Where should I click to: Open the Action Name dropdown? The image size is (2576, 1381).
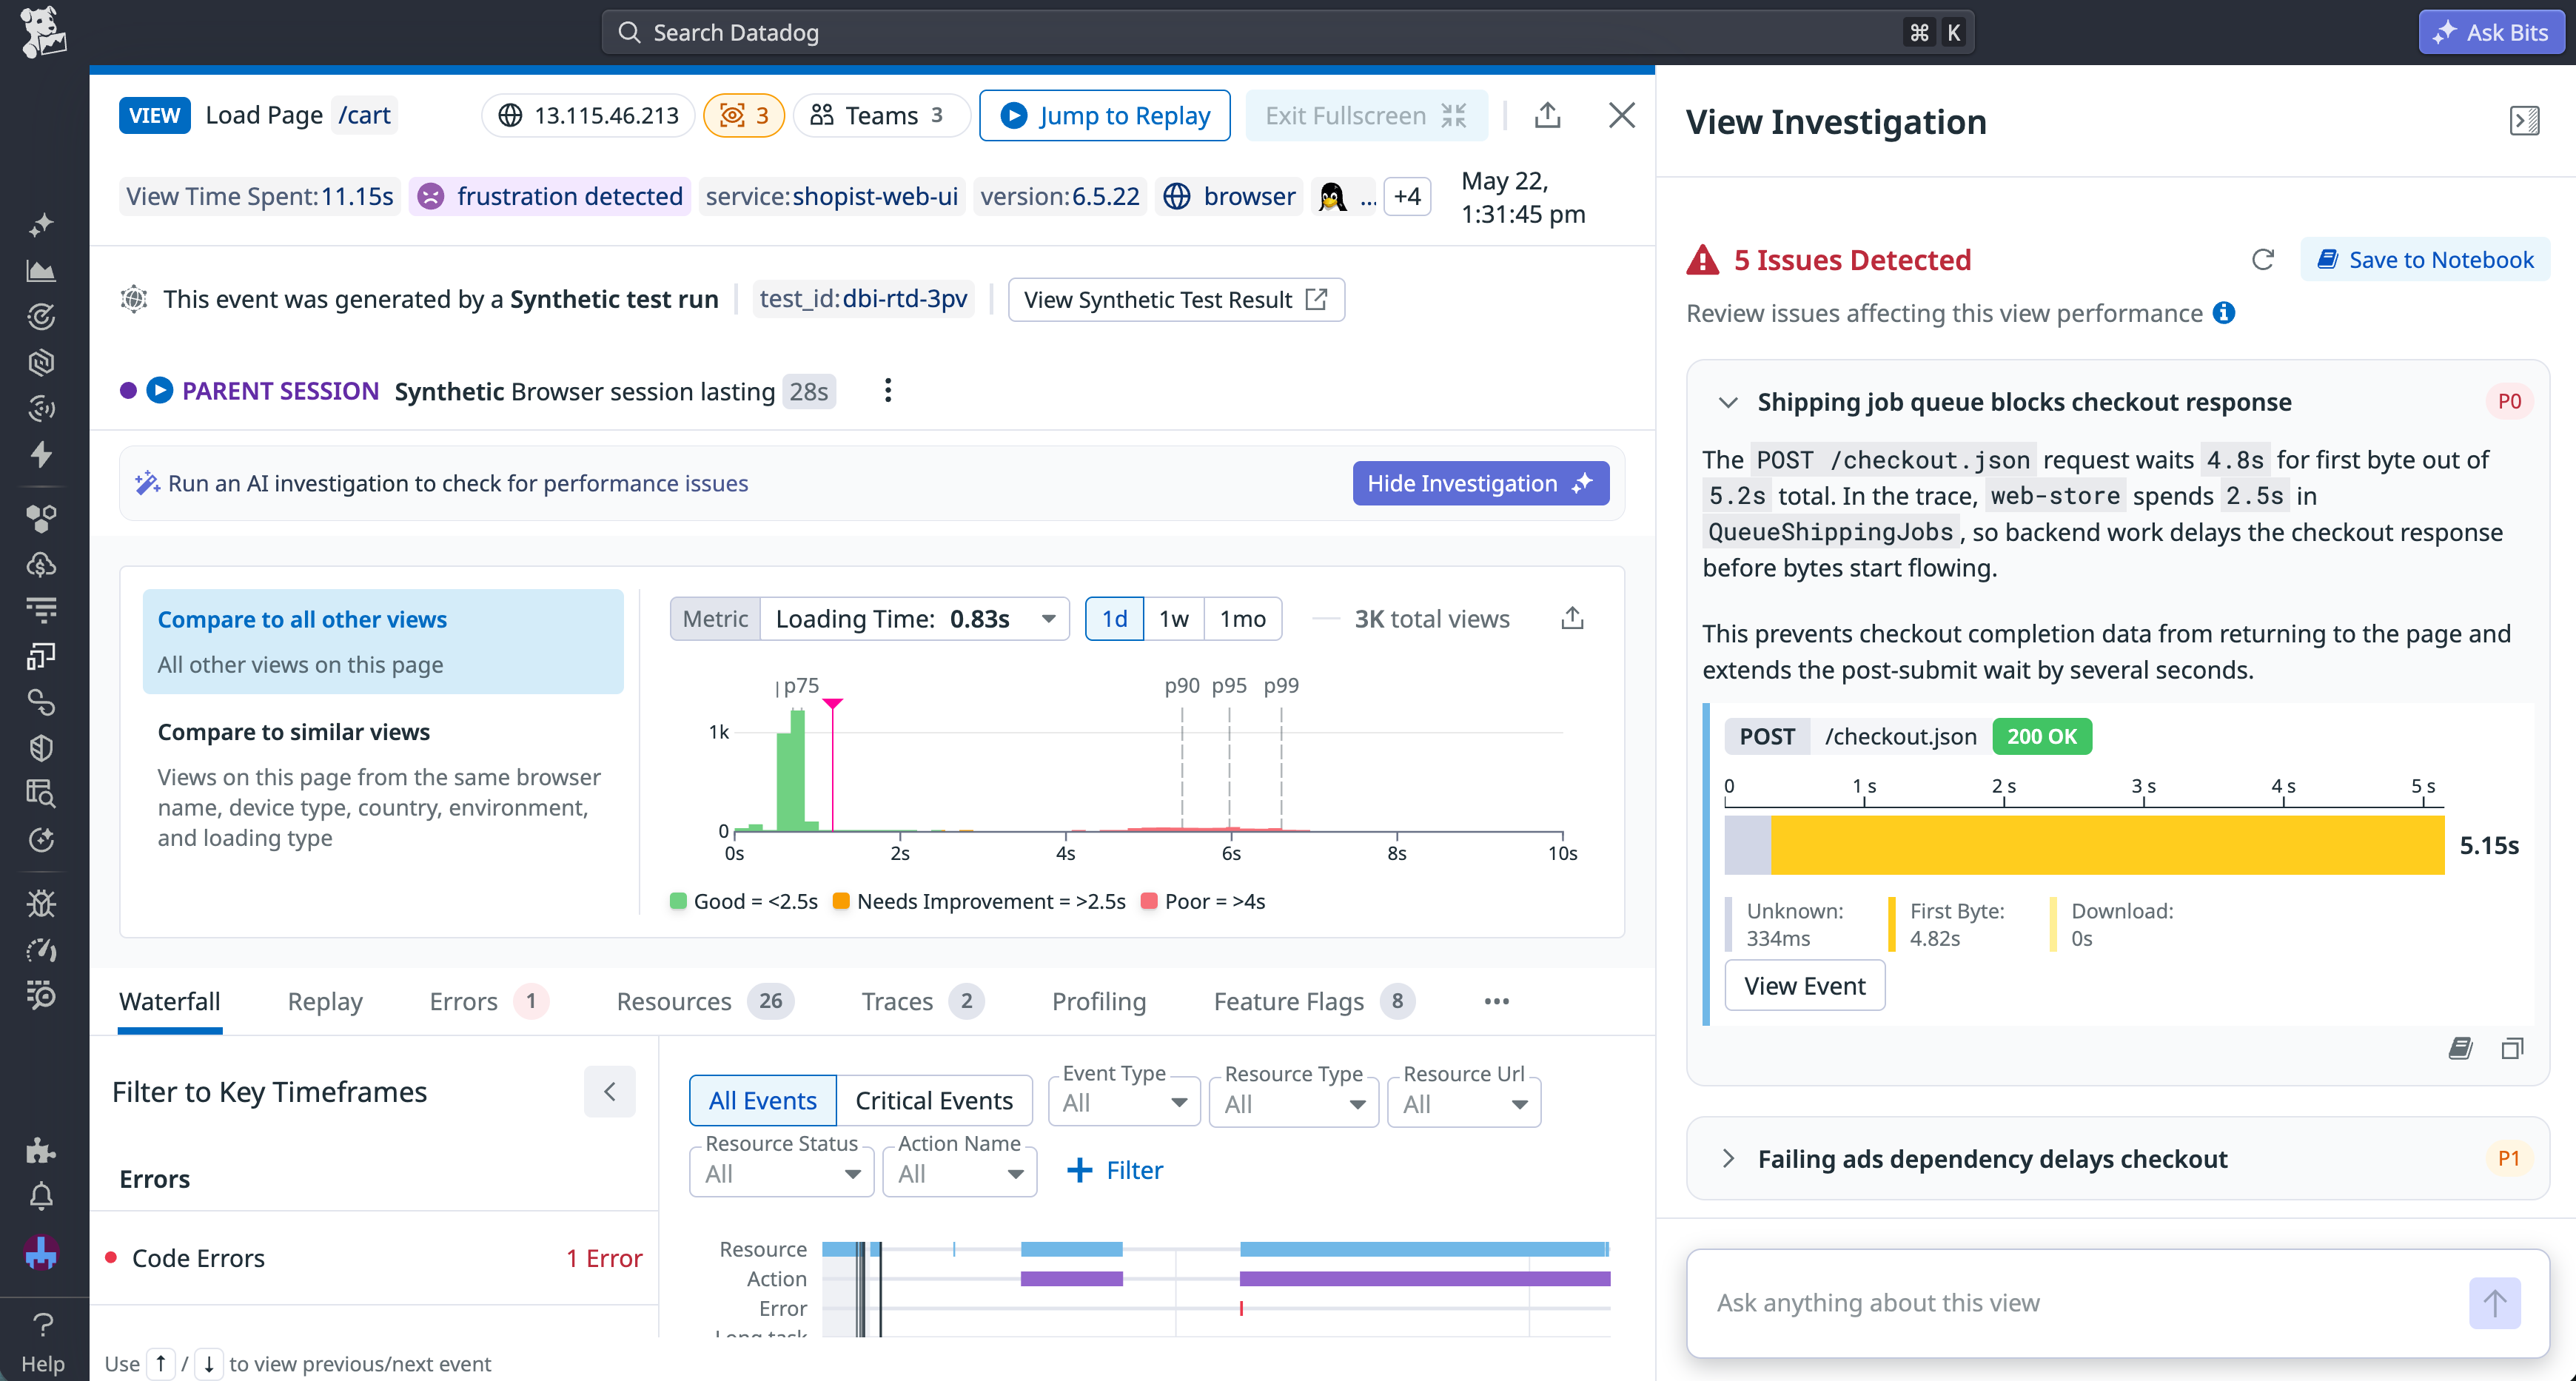(960, 1172)
